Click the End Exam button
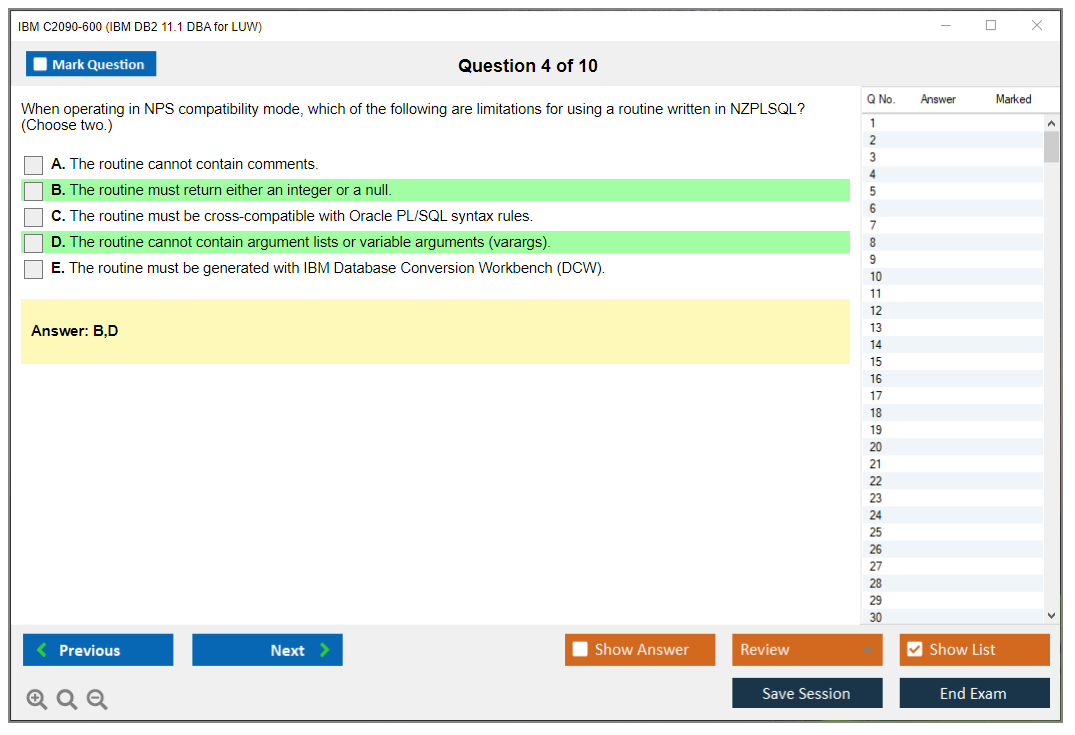The width and height of the screenshot is (1075, 735). 974,693
